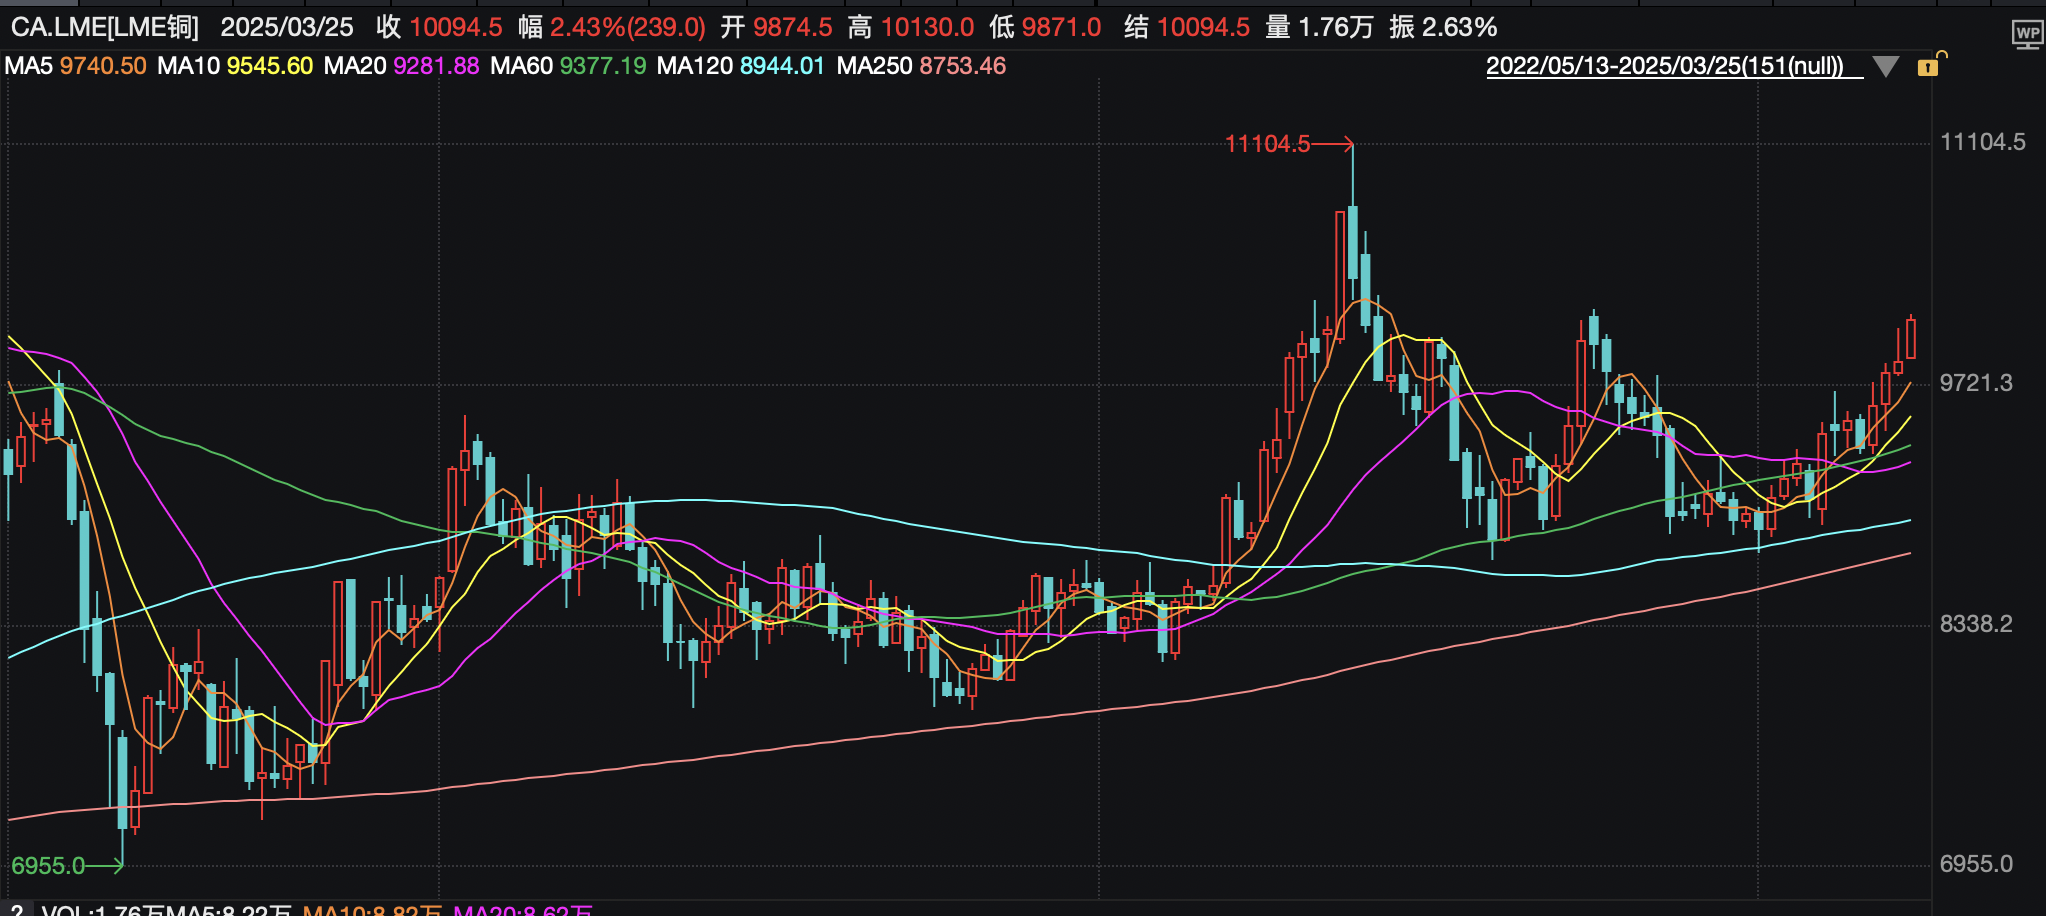
Task: Click the MA250 8753.46 indicator label
Action: pos(921,66)
